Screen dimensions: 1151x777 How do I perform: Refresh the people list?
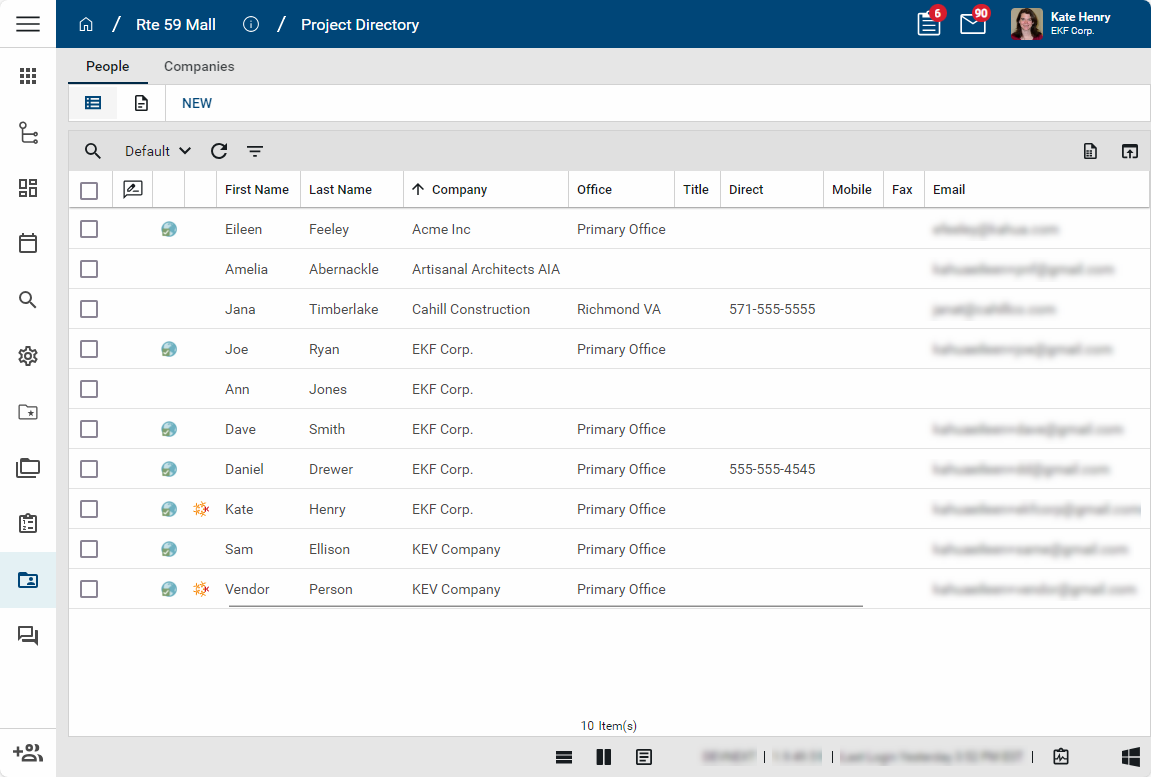[219, 151]
